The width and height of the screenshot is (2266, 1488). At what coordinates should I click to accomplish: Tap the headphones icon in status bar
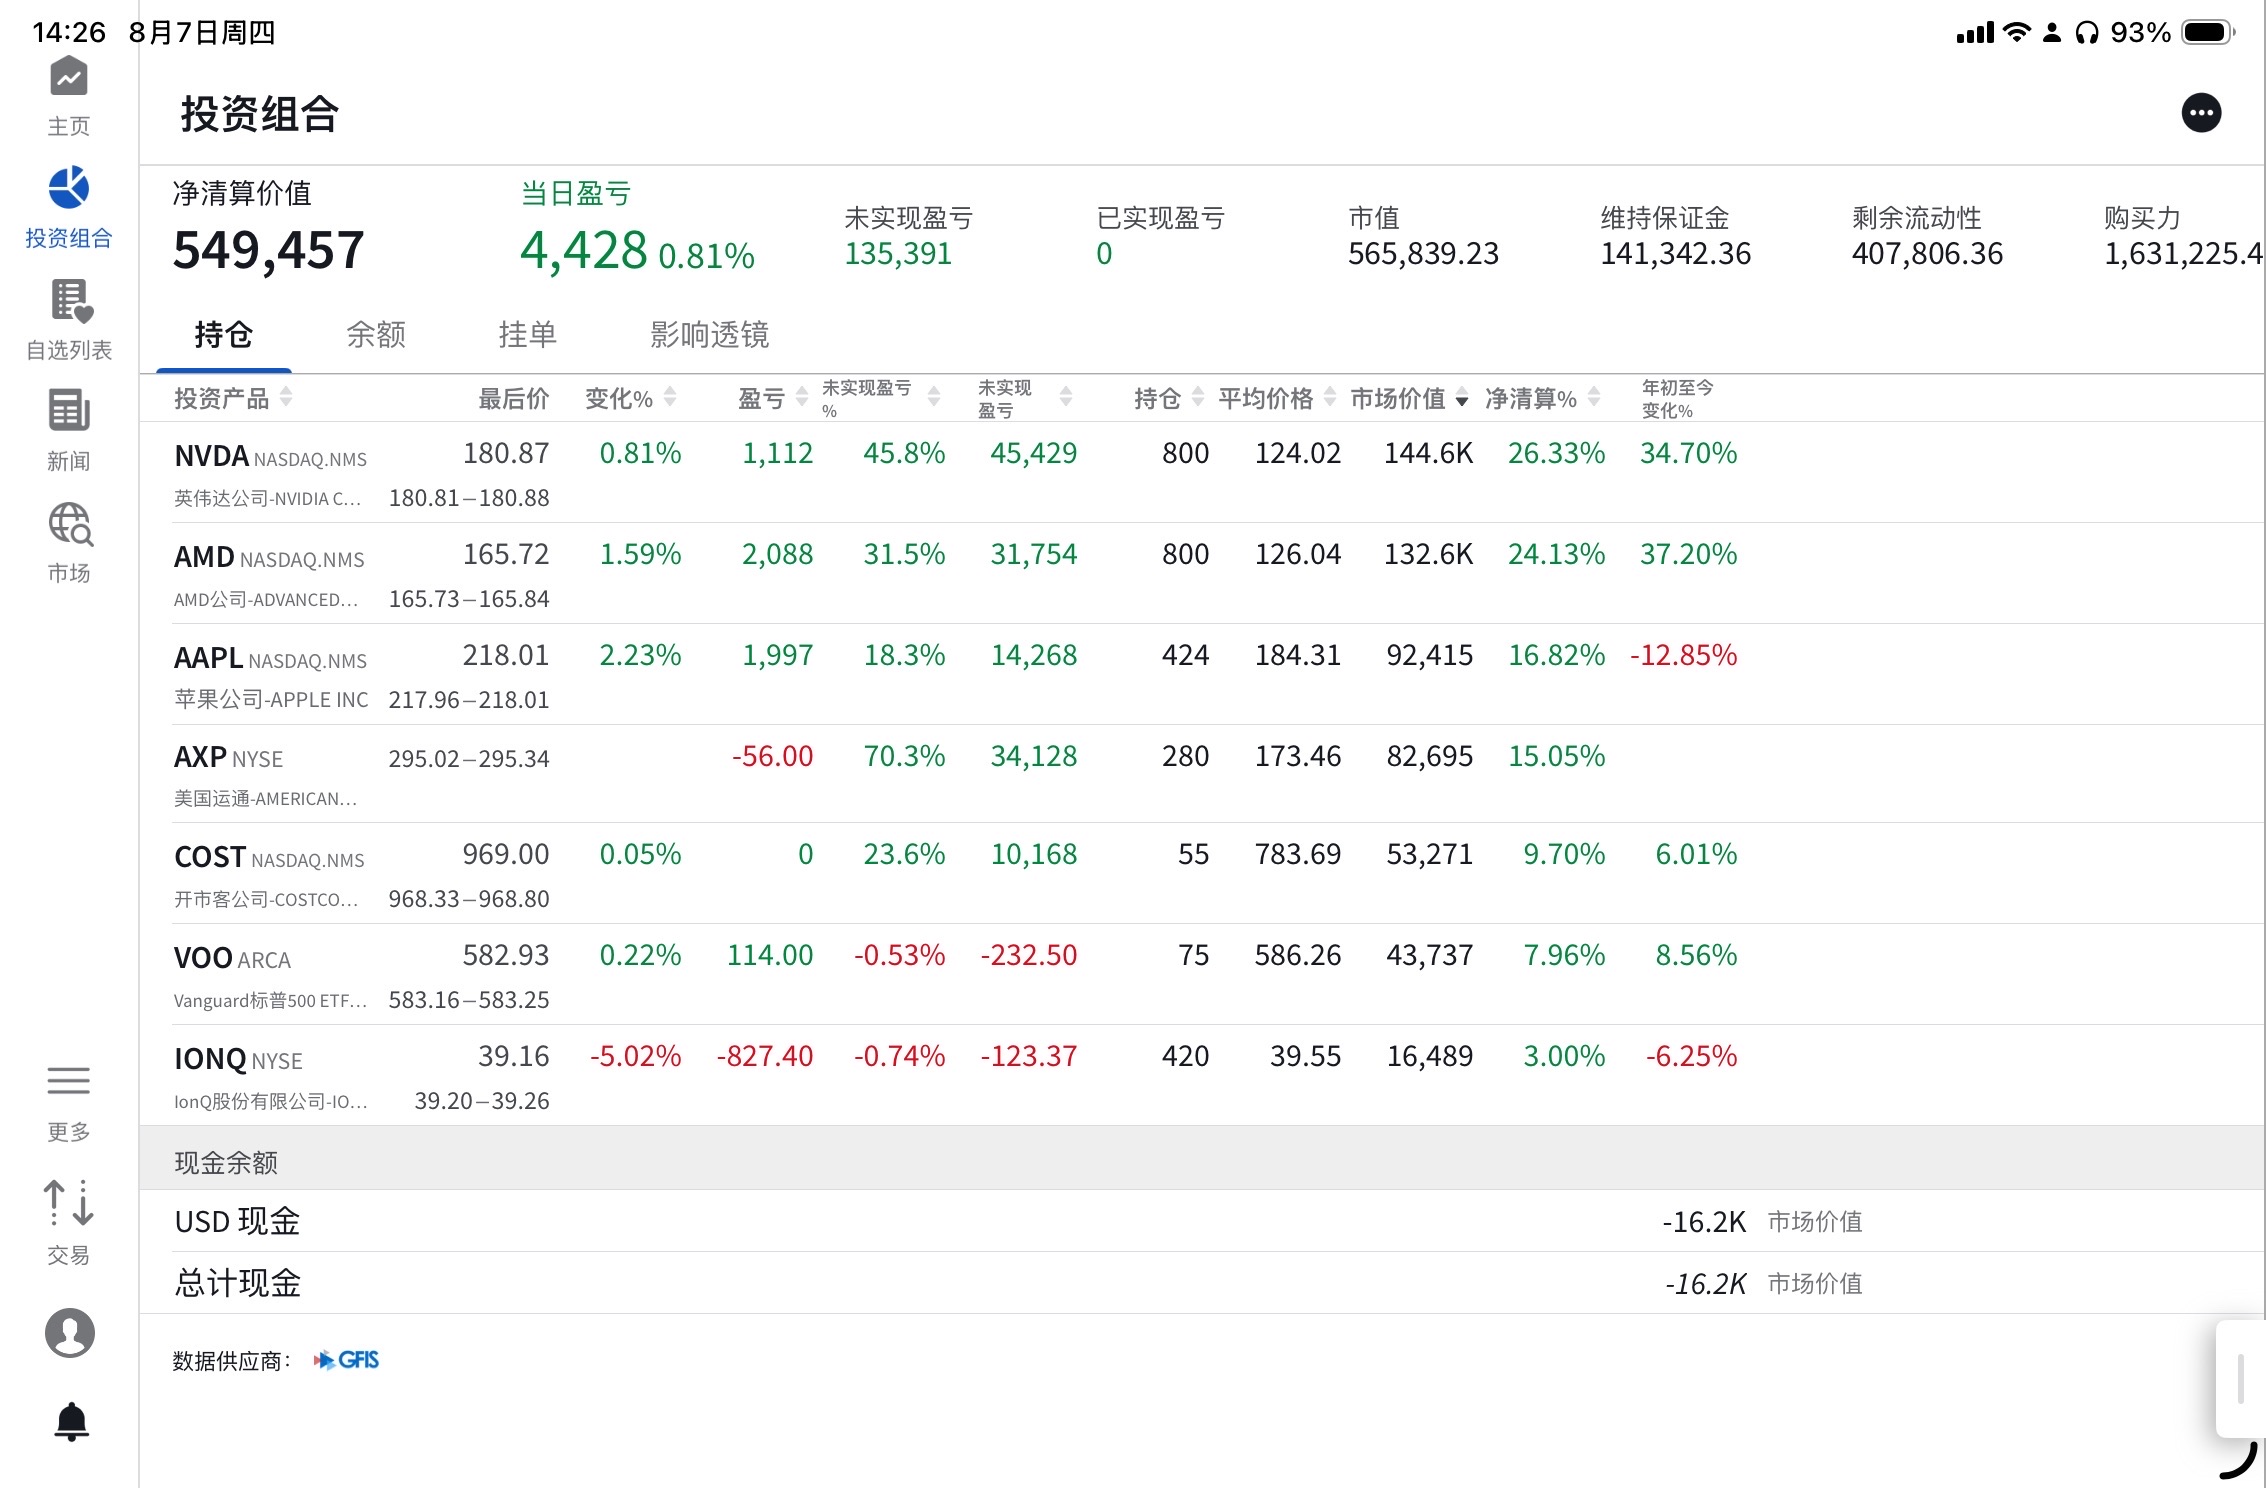click(2087, 33)
